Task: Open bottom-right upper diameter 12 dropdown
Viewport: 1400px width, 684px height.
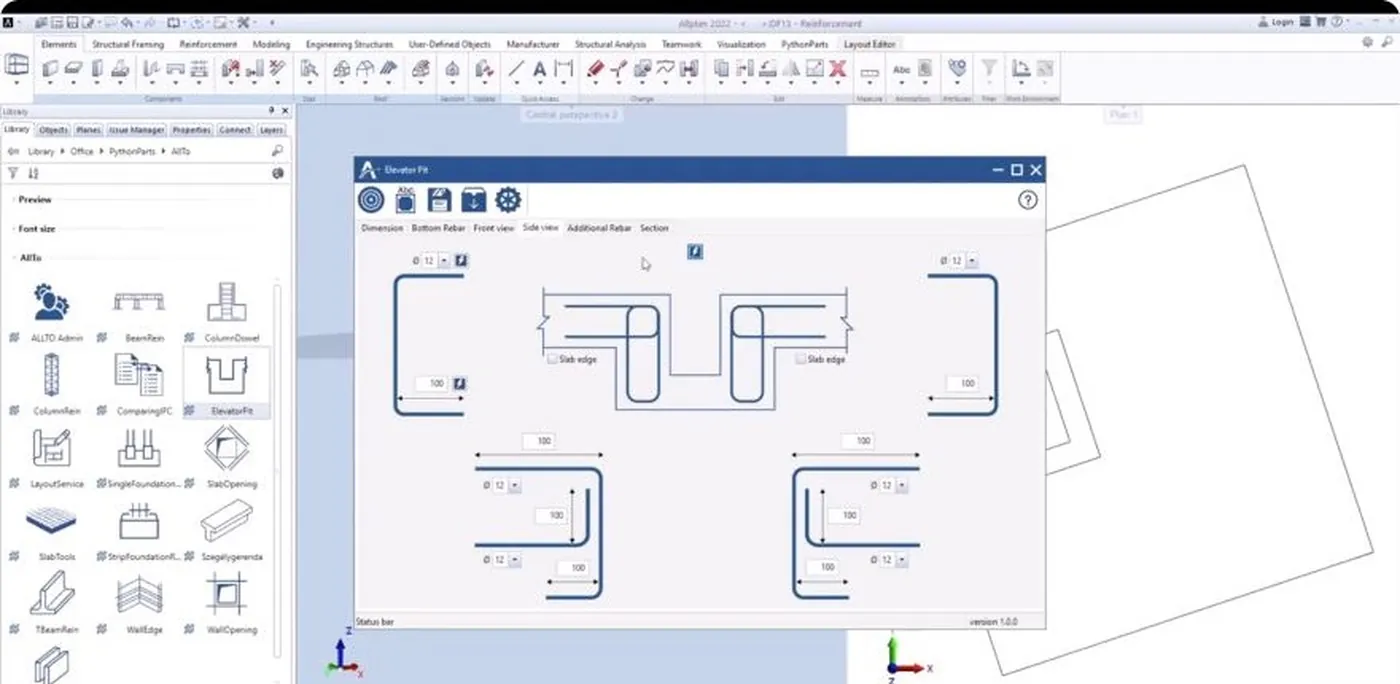Action: click(x=902, y=485)
